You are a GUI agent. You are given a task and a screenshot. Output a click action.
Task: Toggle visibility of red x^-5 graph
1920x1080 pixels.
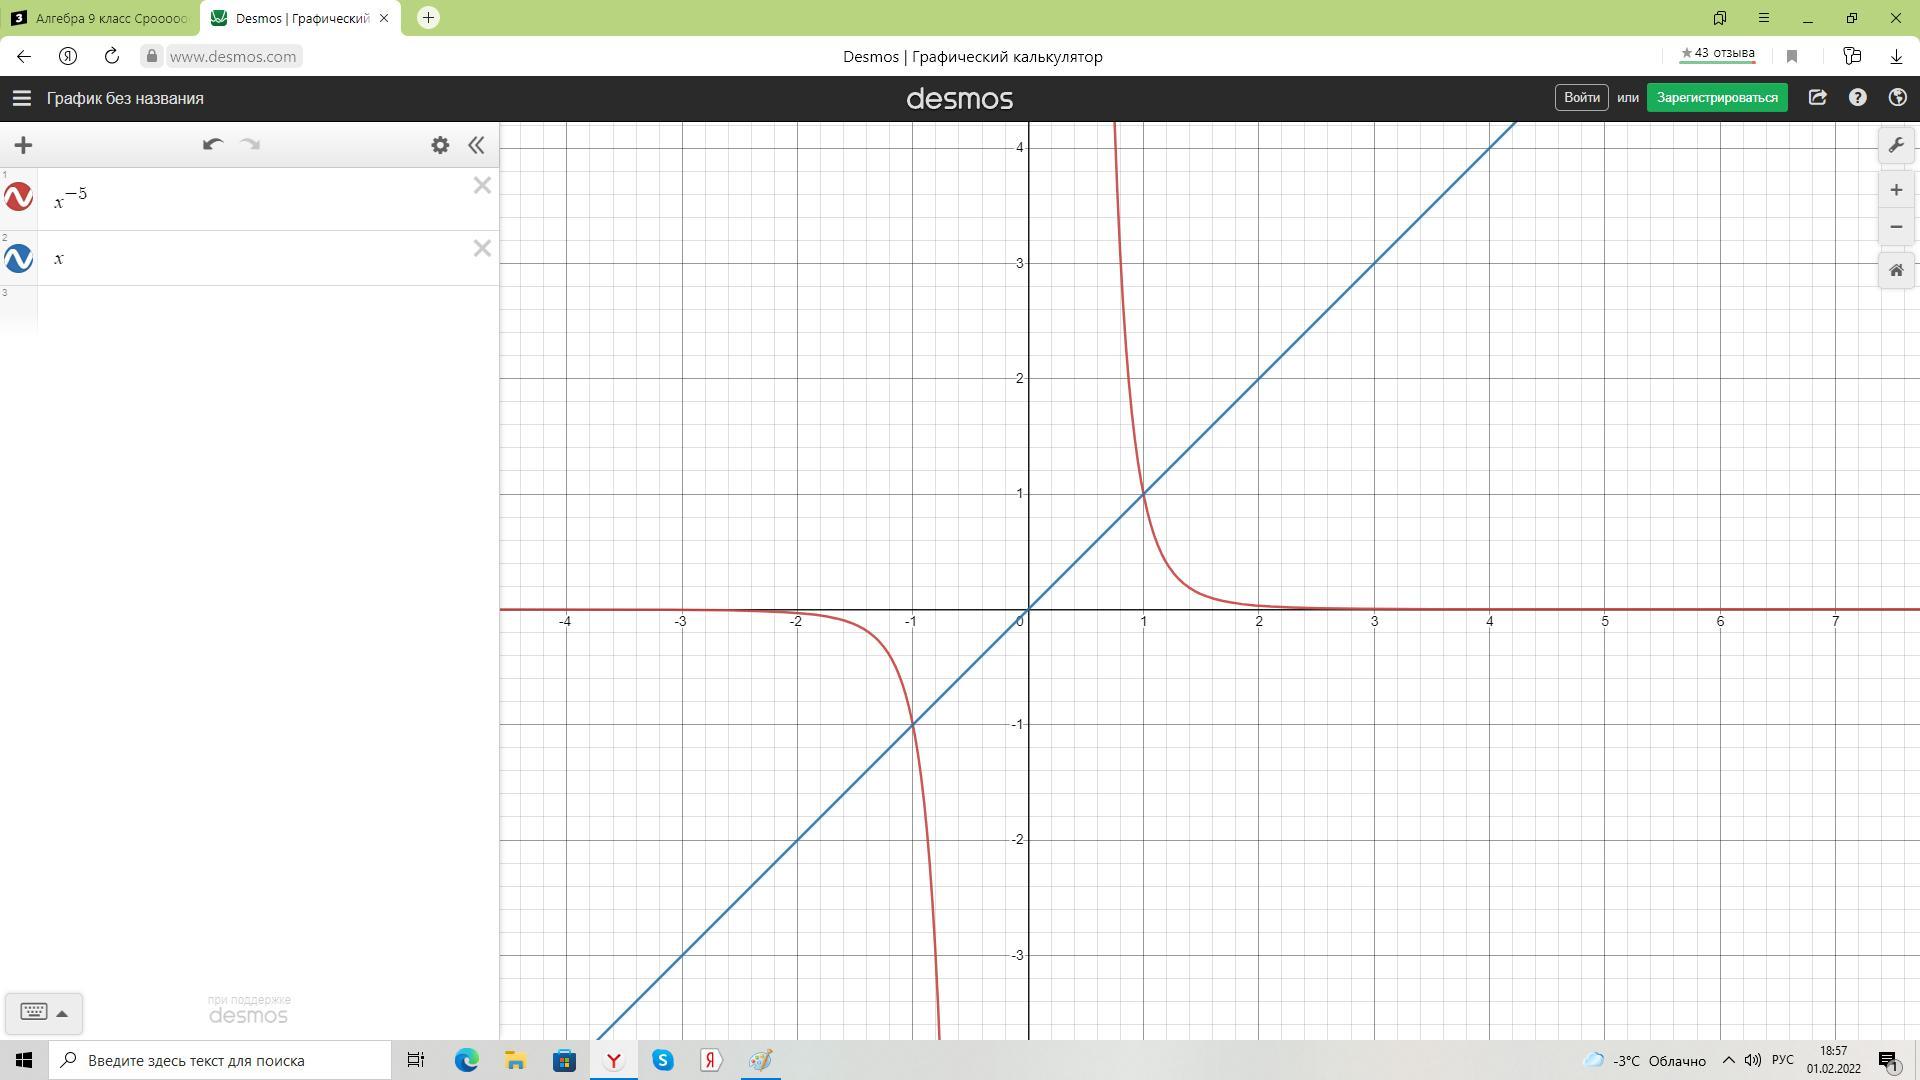18,197
